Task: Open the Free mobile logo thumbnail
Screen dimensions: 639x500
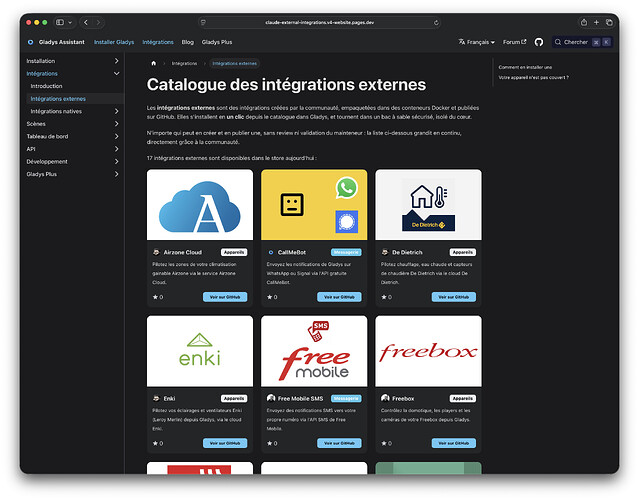Action: pos(314,351)
